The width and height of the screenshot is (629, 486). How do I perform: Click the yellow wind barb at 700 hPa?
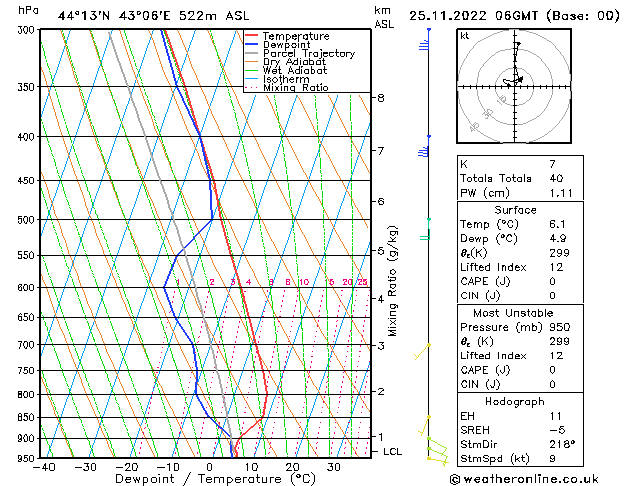pyautogui.click(x=422, y=352)
